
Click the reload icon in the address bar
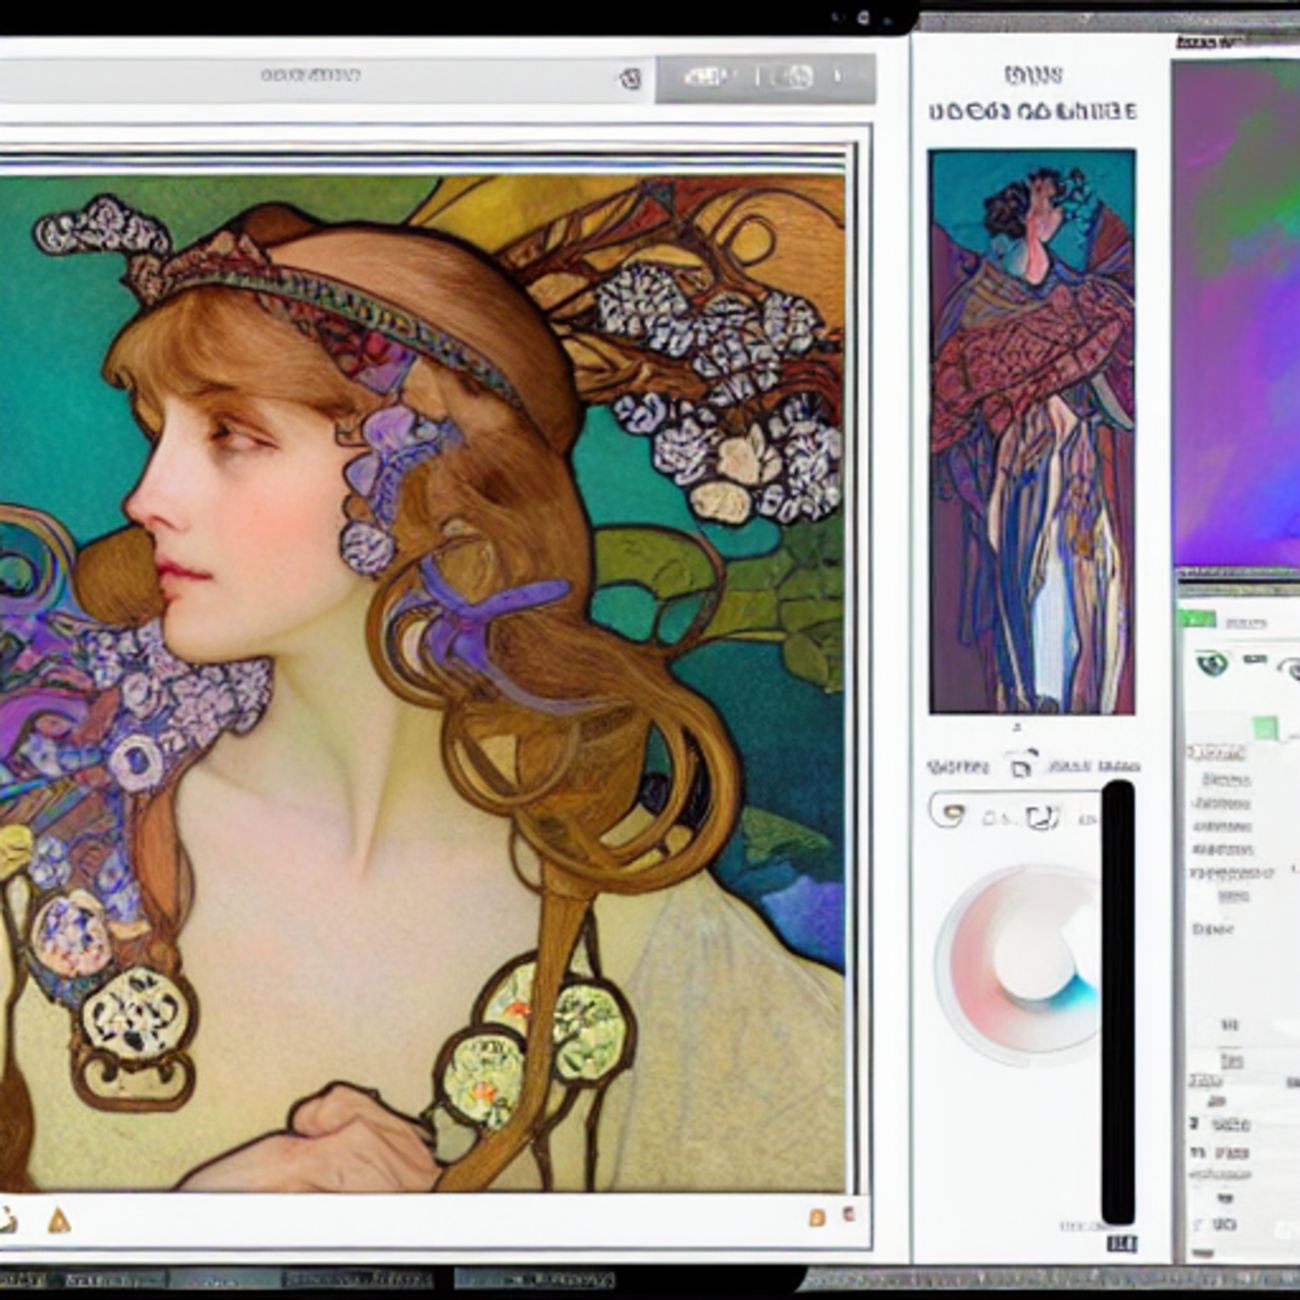[630, 78]
